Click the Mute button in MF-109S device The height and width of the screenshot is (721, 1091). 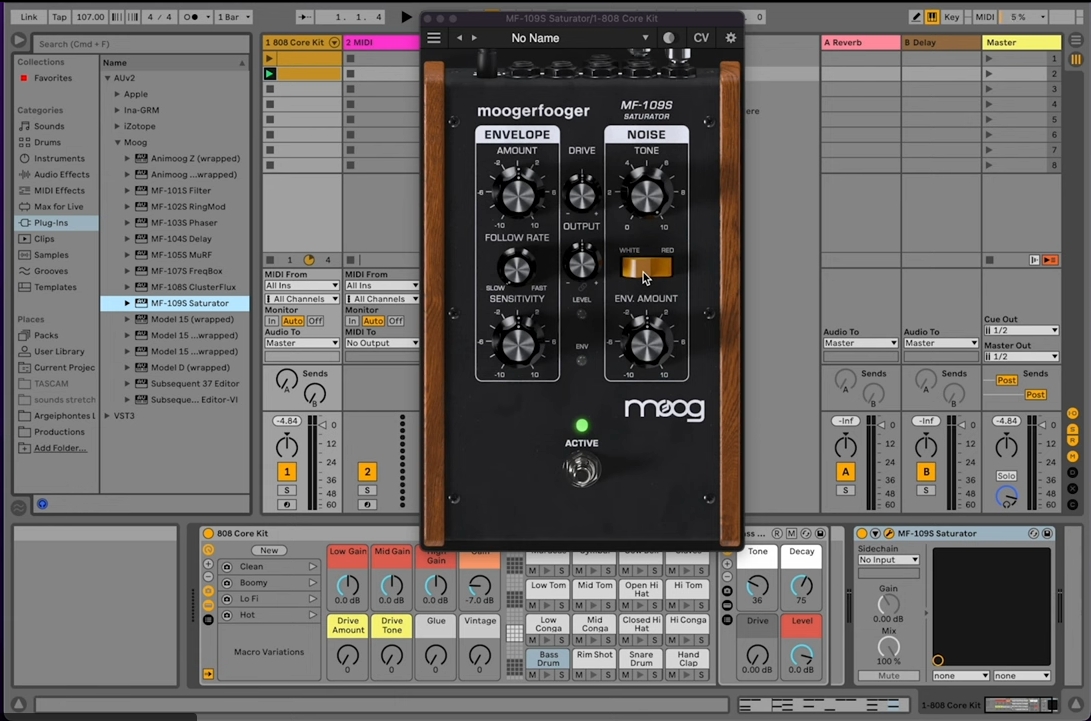click(889, 676)
